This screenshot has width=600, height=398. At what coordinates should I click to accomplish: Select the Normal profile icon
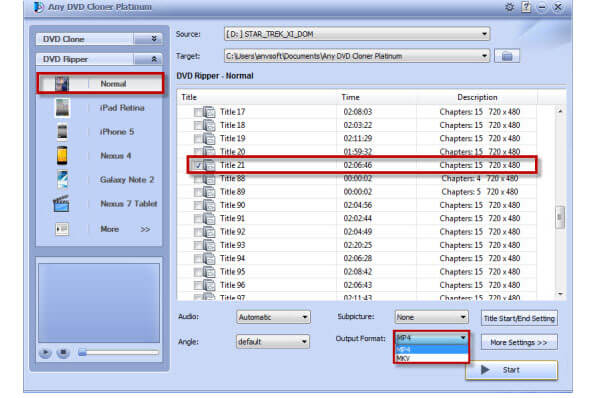[62, 83]
